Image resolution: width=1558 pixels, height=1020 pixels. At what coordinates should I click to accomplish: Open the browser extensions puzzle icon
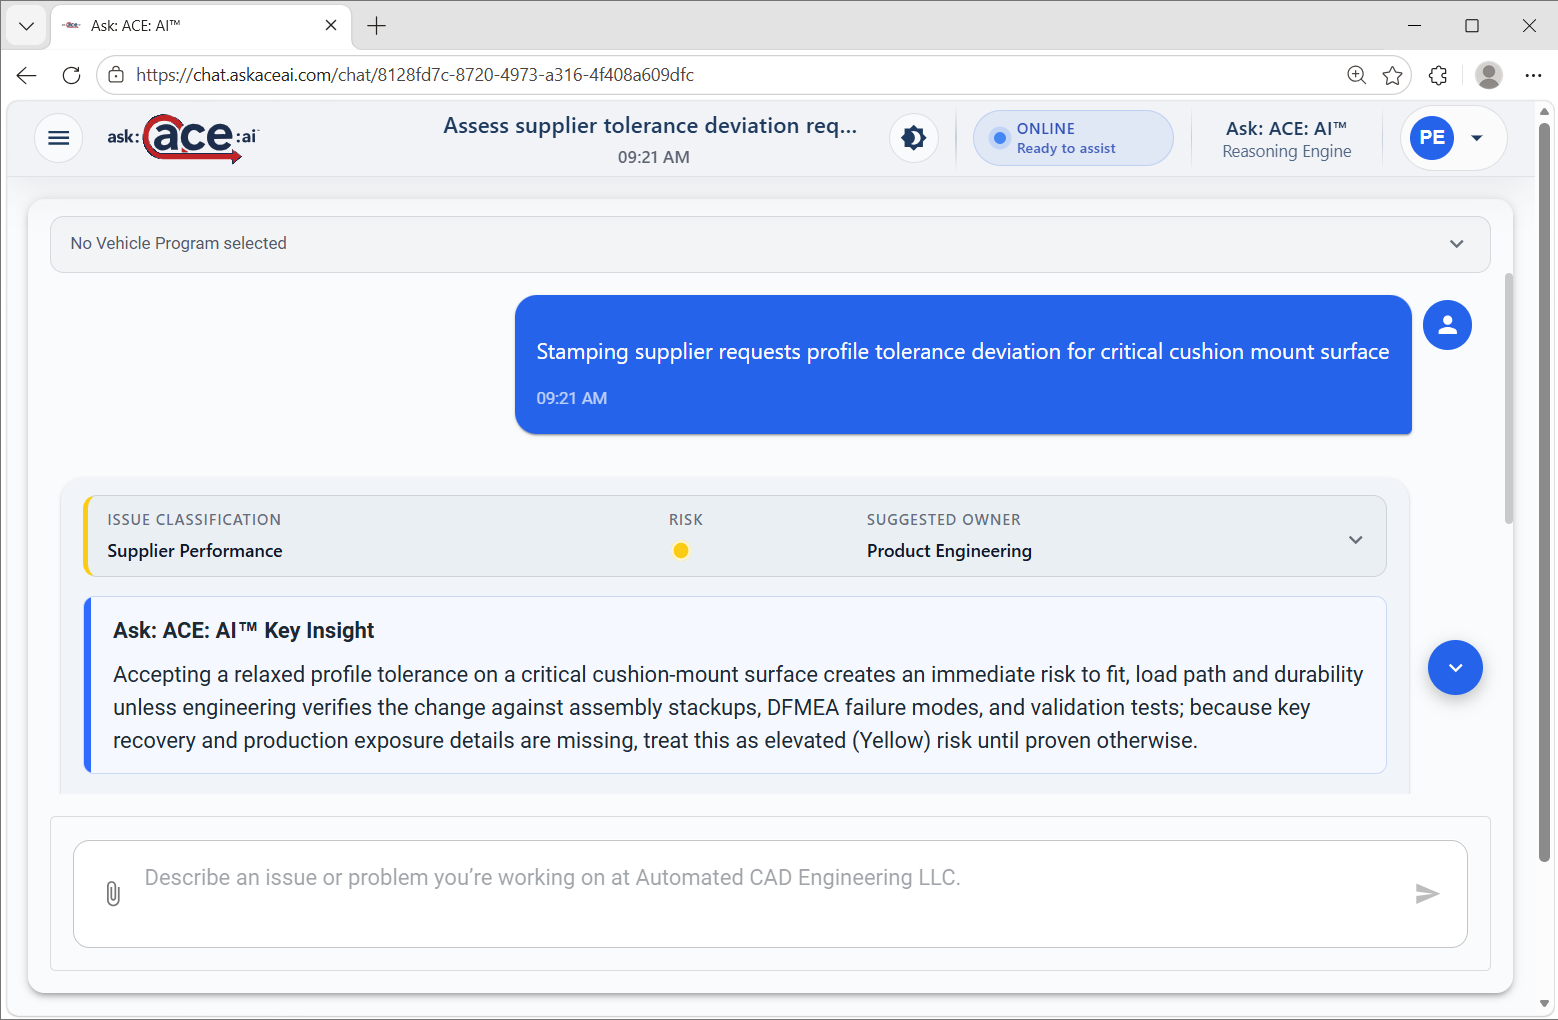(1438, 75)
